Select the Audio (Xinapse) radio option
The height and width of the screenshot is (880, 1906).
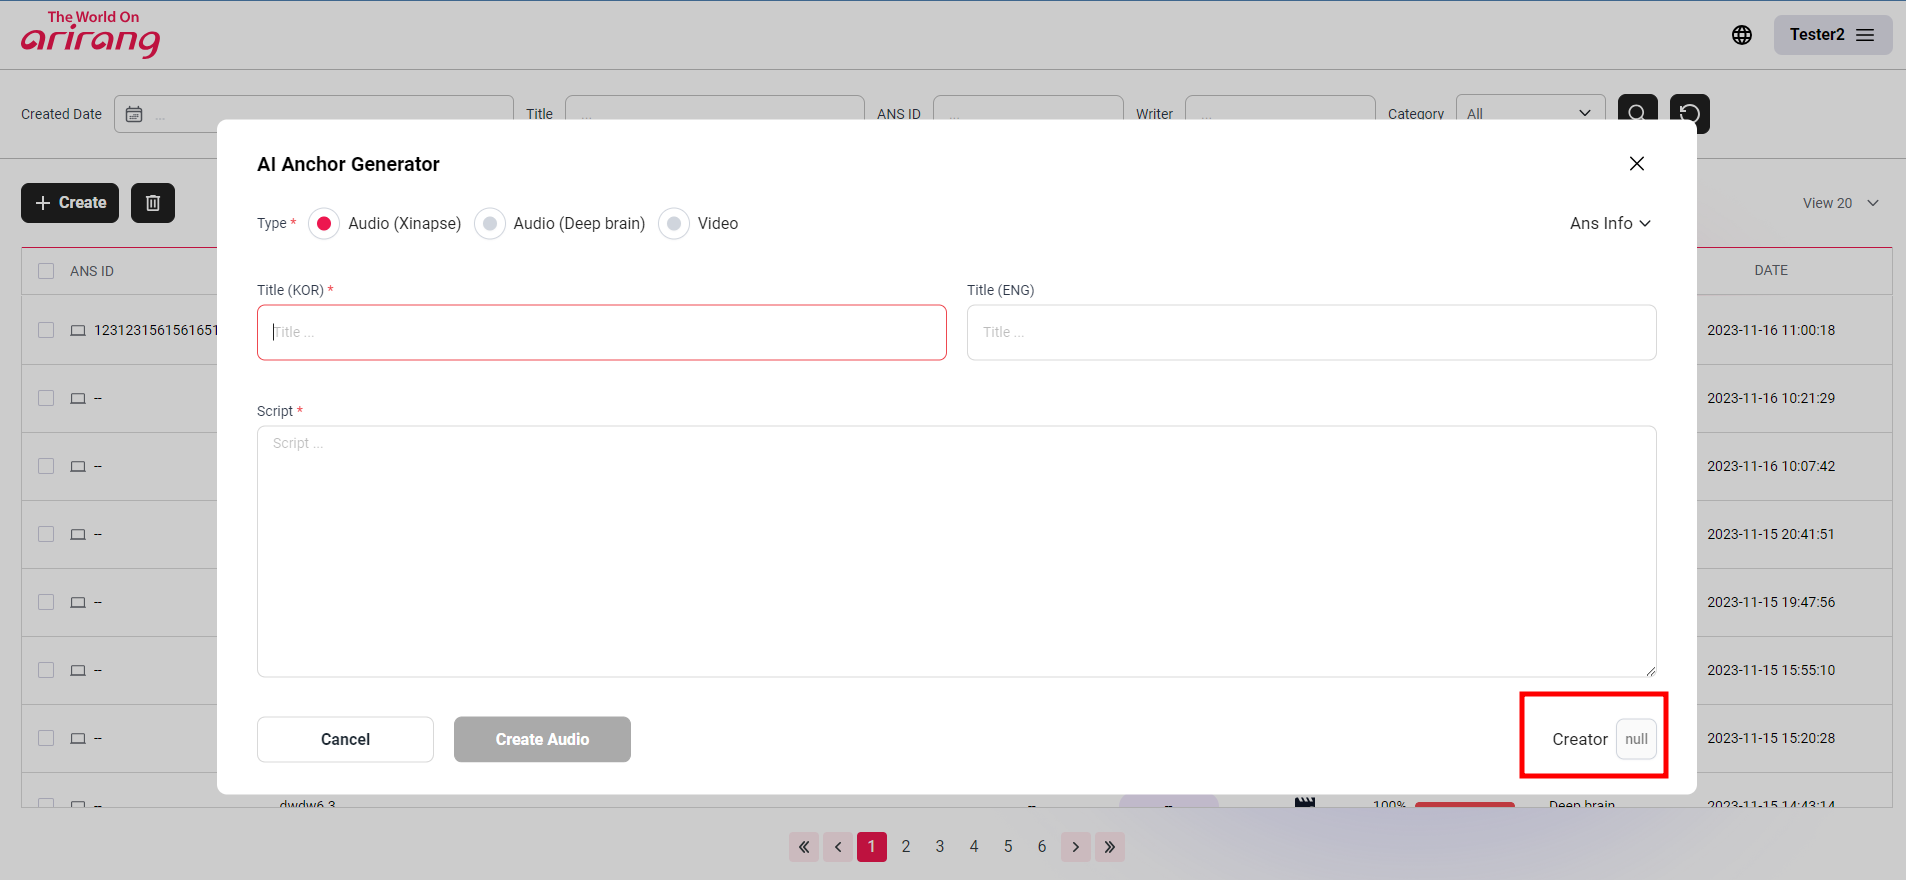[x=324, y=224]
